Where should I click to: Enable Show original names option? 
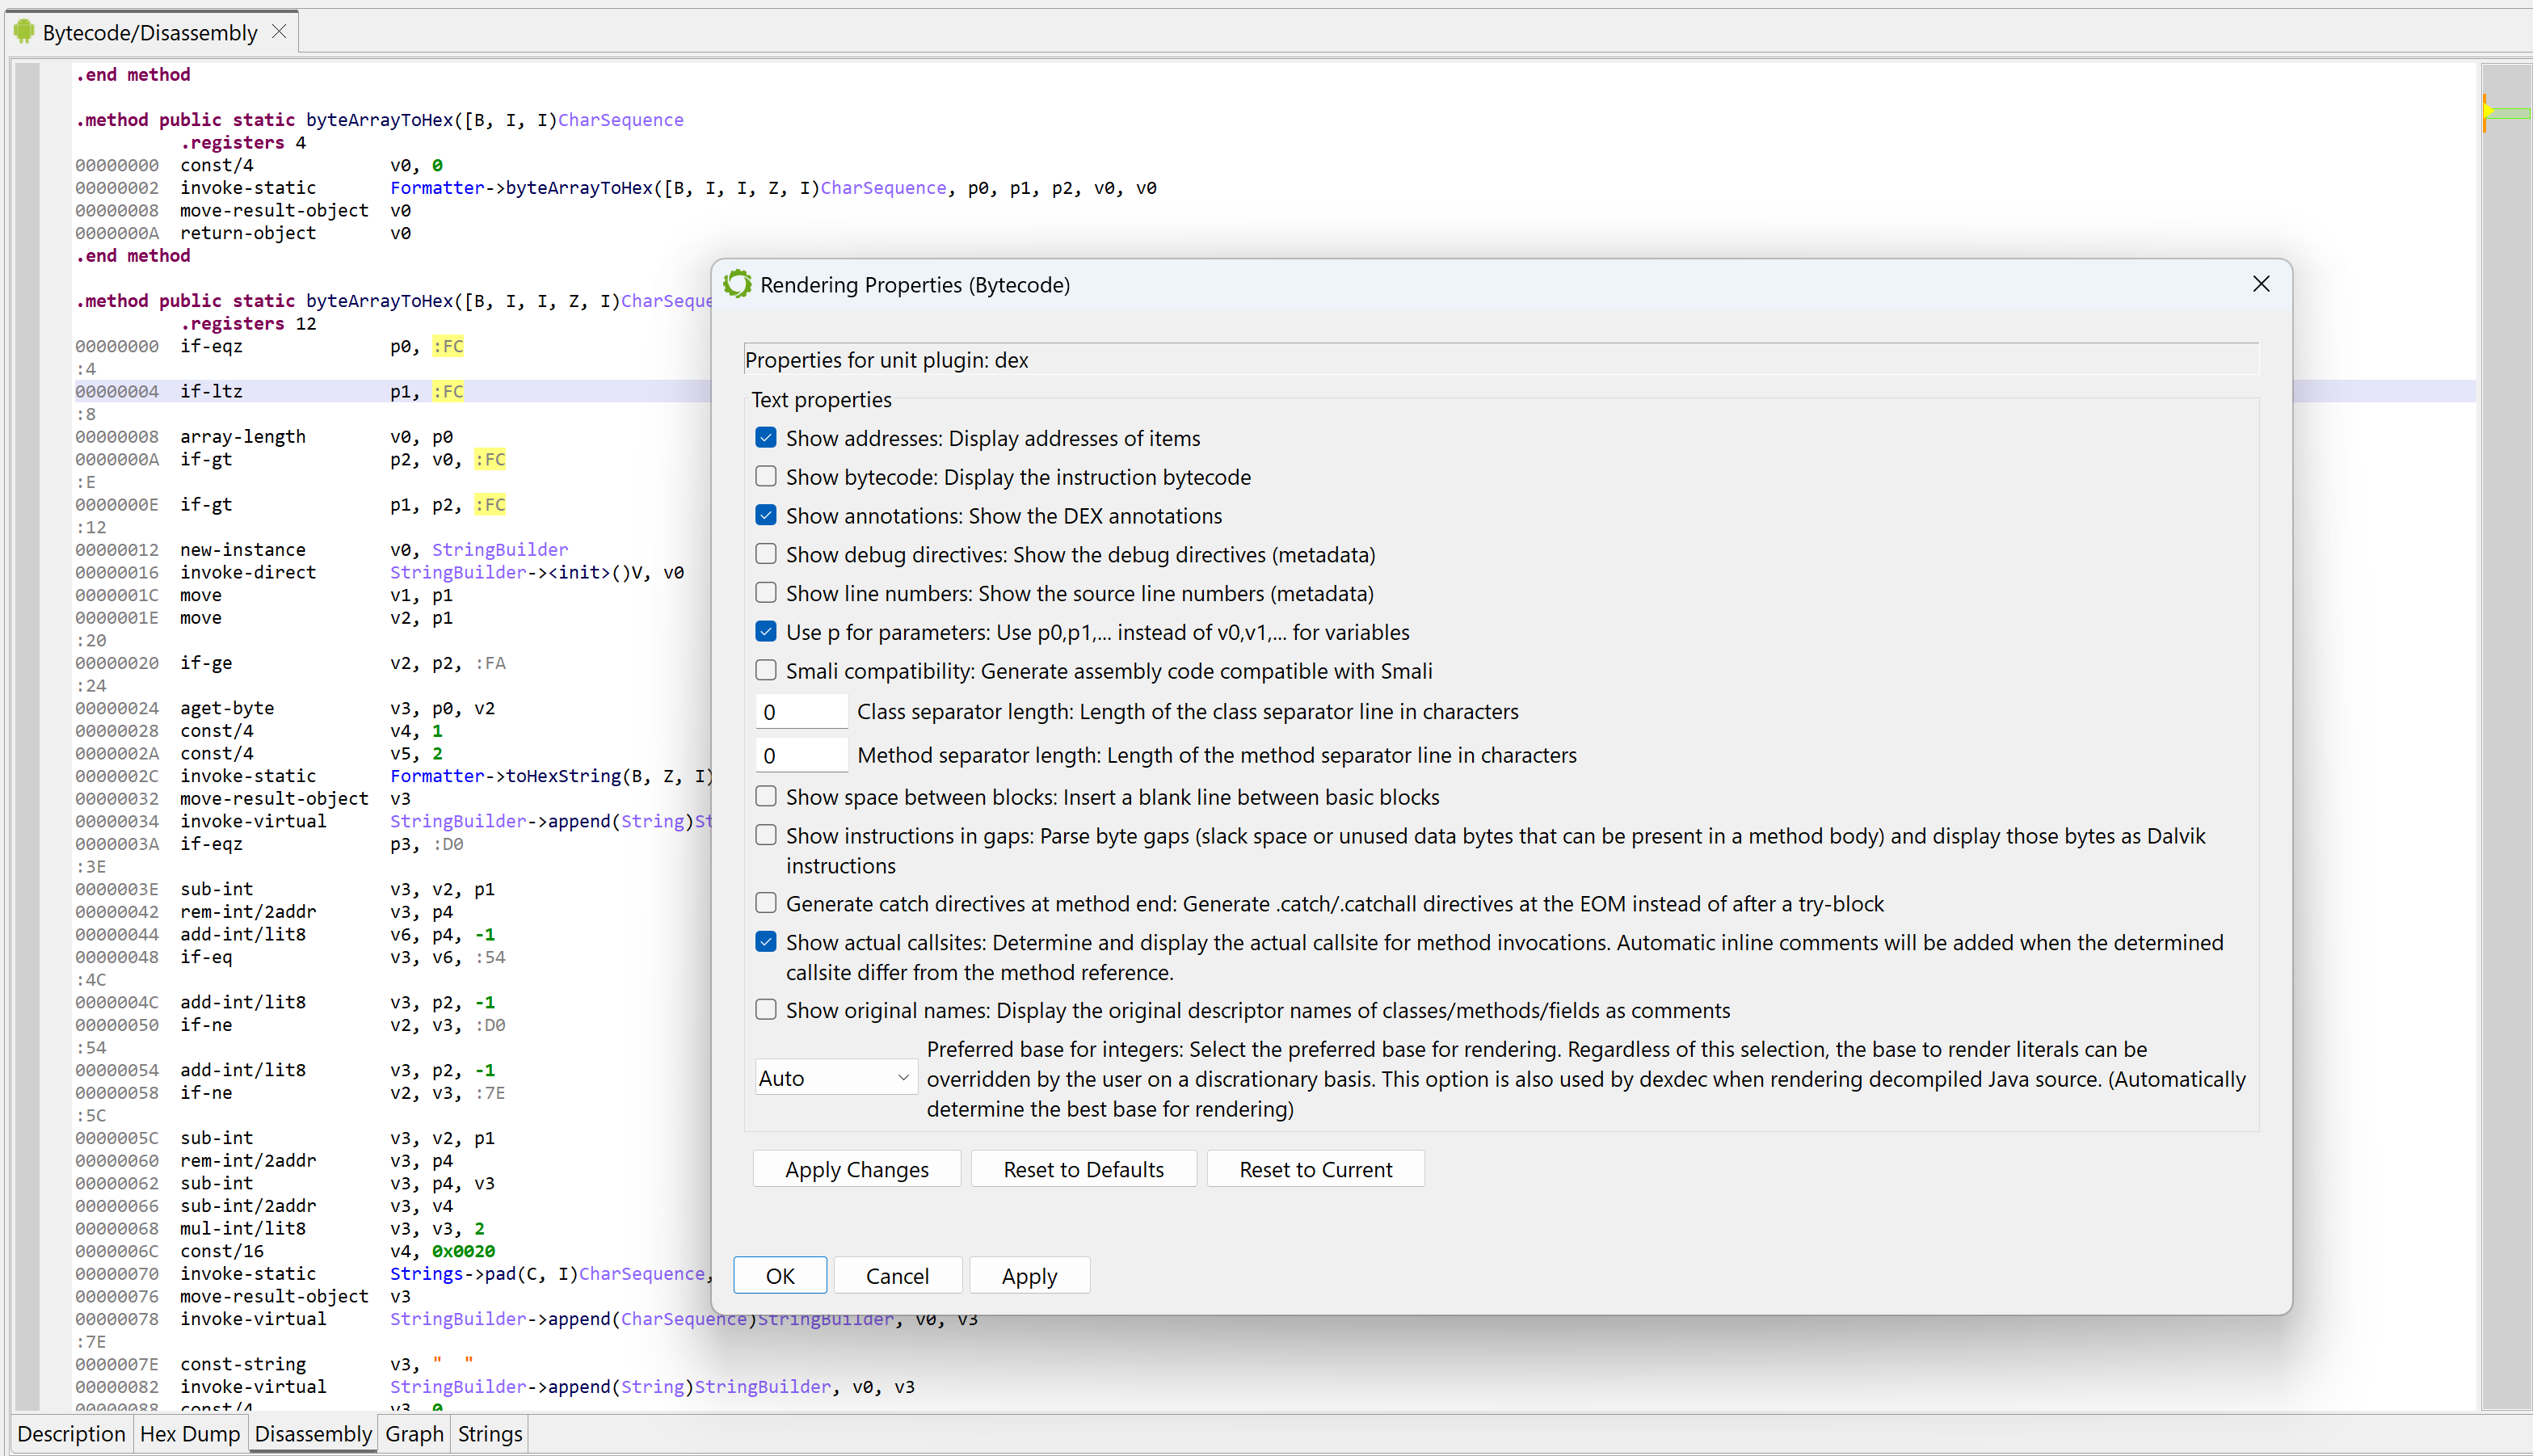(766, 1010)
